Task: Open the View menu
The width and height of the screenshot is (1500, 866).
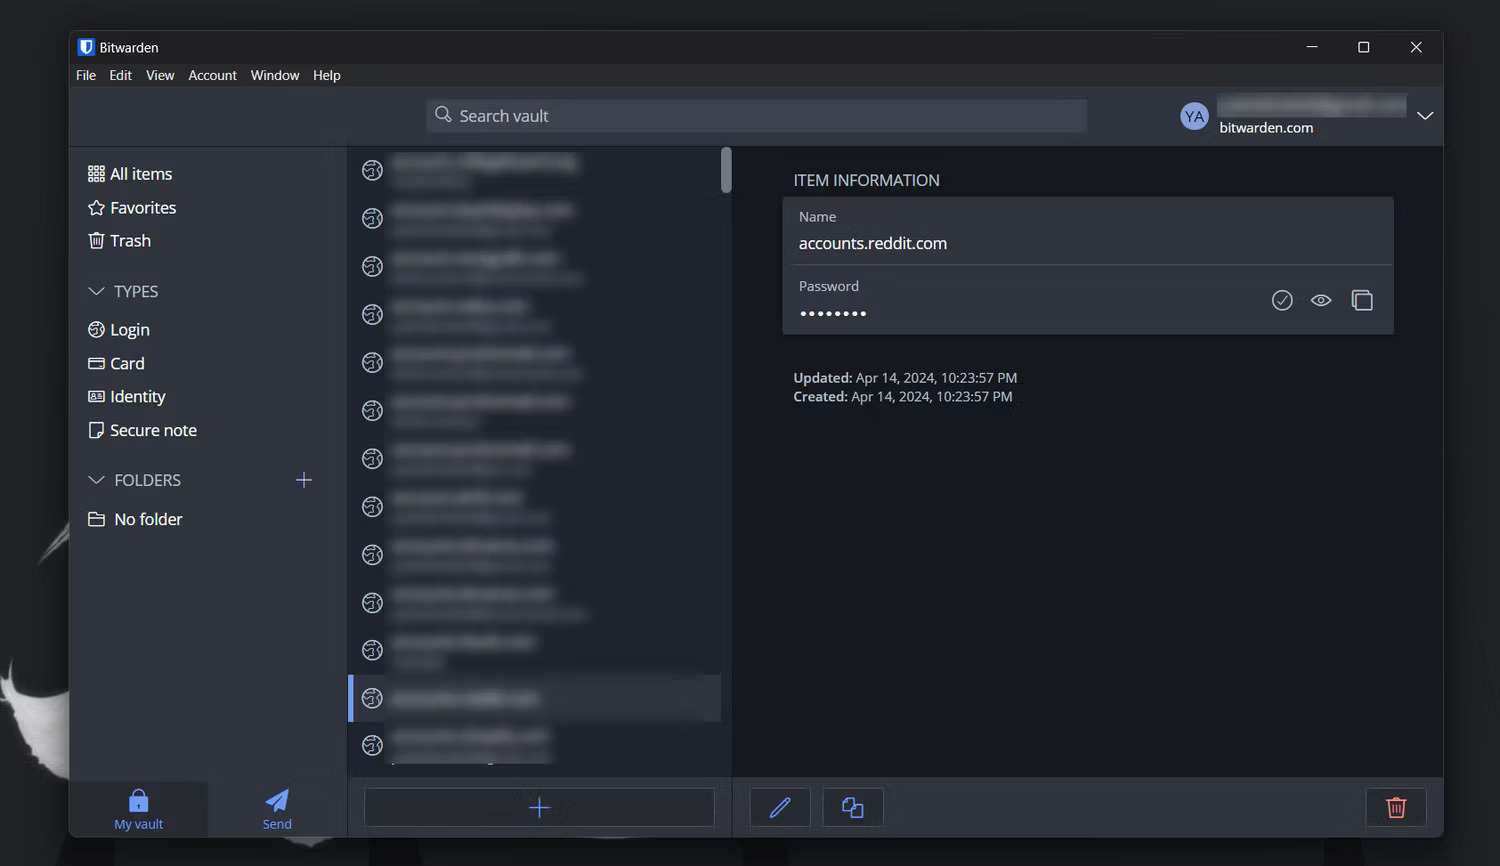Action: (x=160, y=75)
